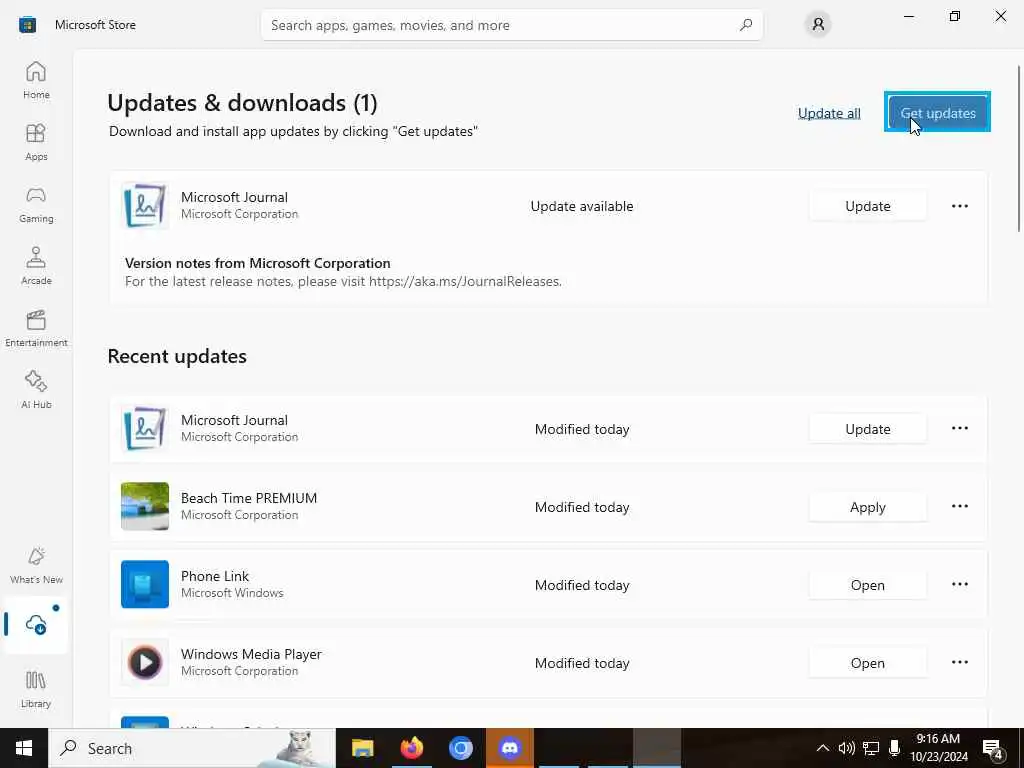The image size is (1024, 768).
Task: Open the Gaming section
Action: pyautogui.click(x=36, y=204)
